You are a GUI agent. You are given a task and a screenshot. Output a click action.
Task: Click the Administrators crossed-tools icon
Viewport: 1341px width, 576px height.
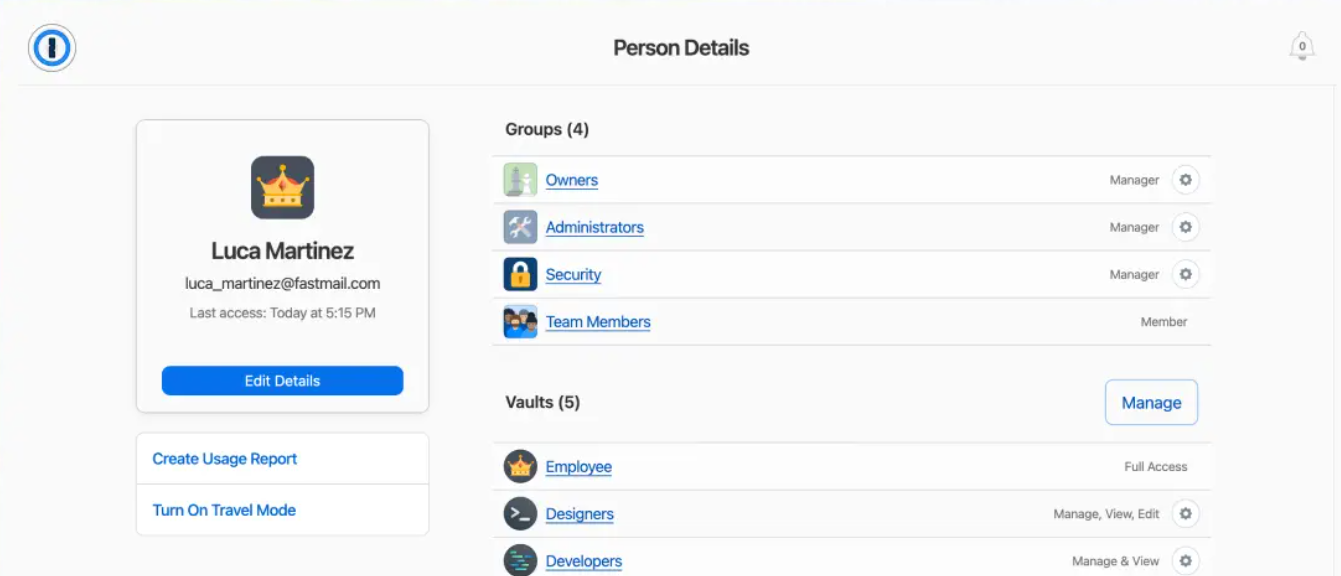(520, 226)
